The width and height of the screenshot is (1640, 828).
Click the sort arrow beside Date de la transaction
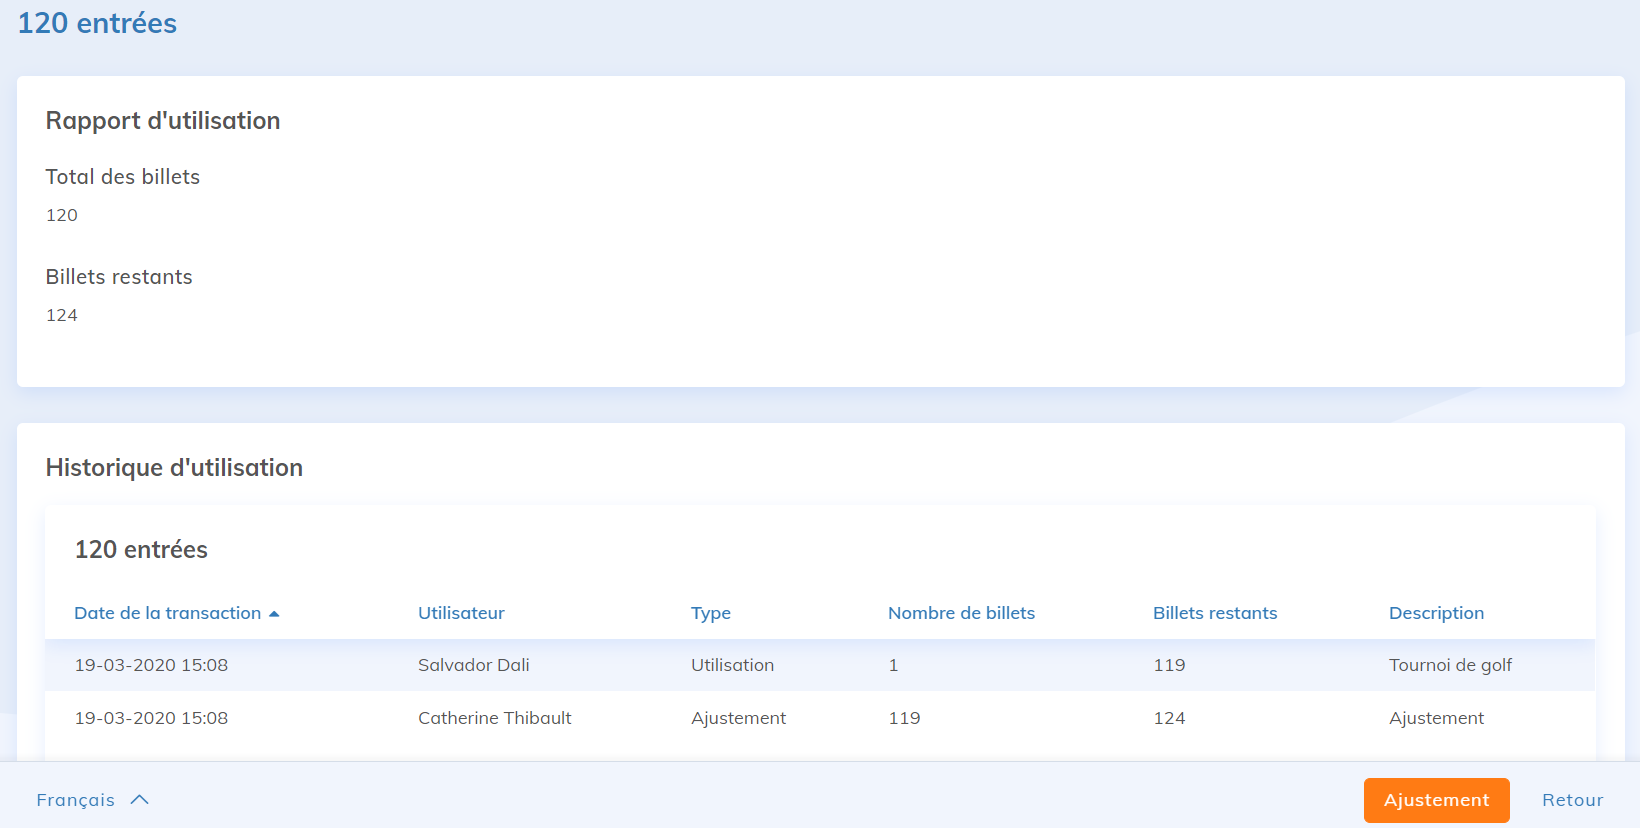point(274,614)
